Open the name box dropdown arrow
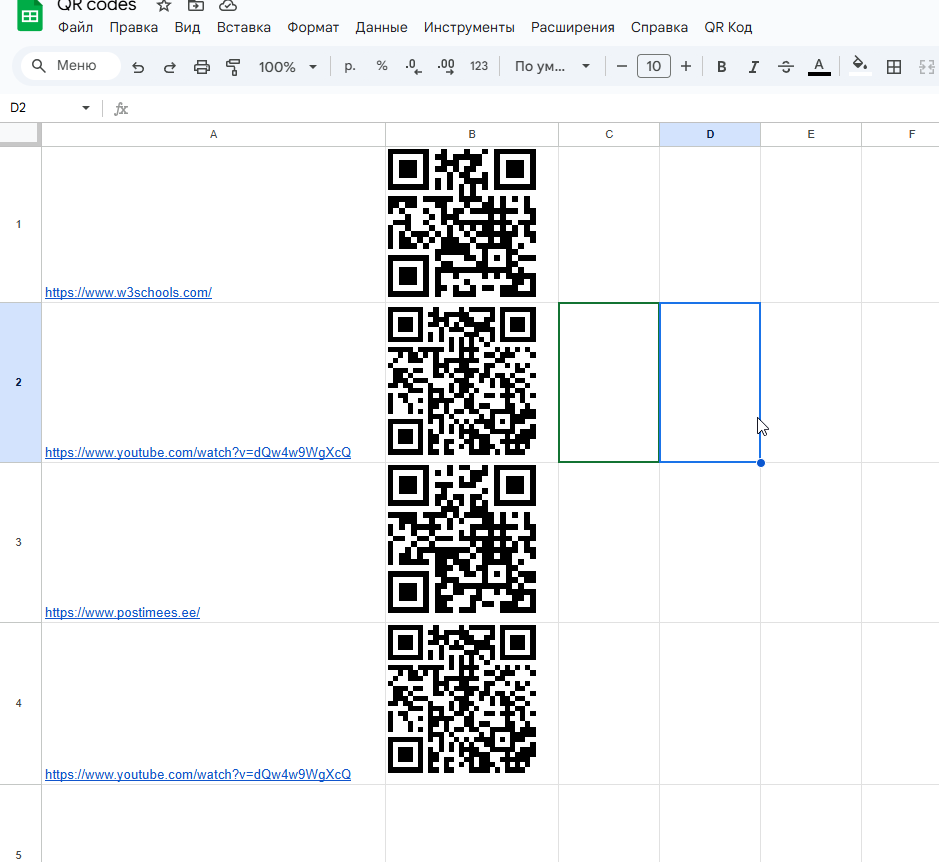Image resolution: width=939 pixels, height=862 pixels. 86,108
